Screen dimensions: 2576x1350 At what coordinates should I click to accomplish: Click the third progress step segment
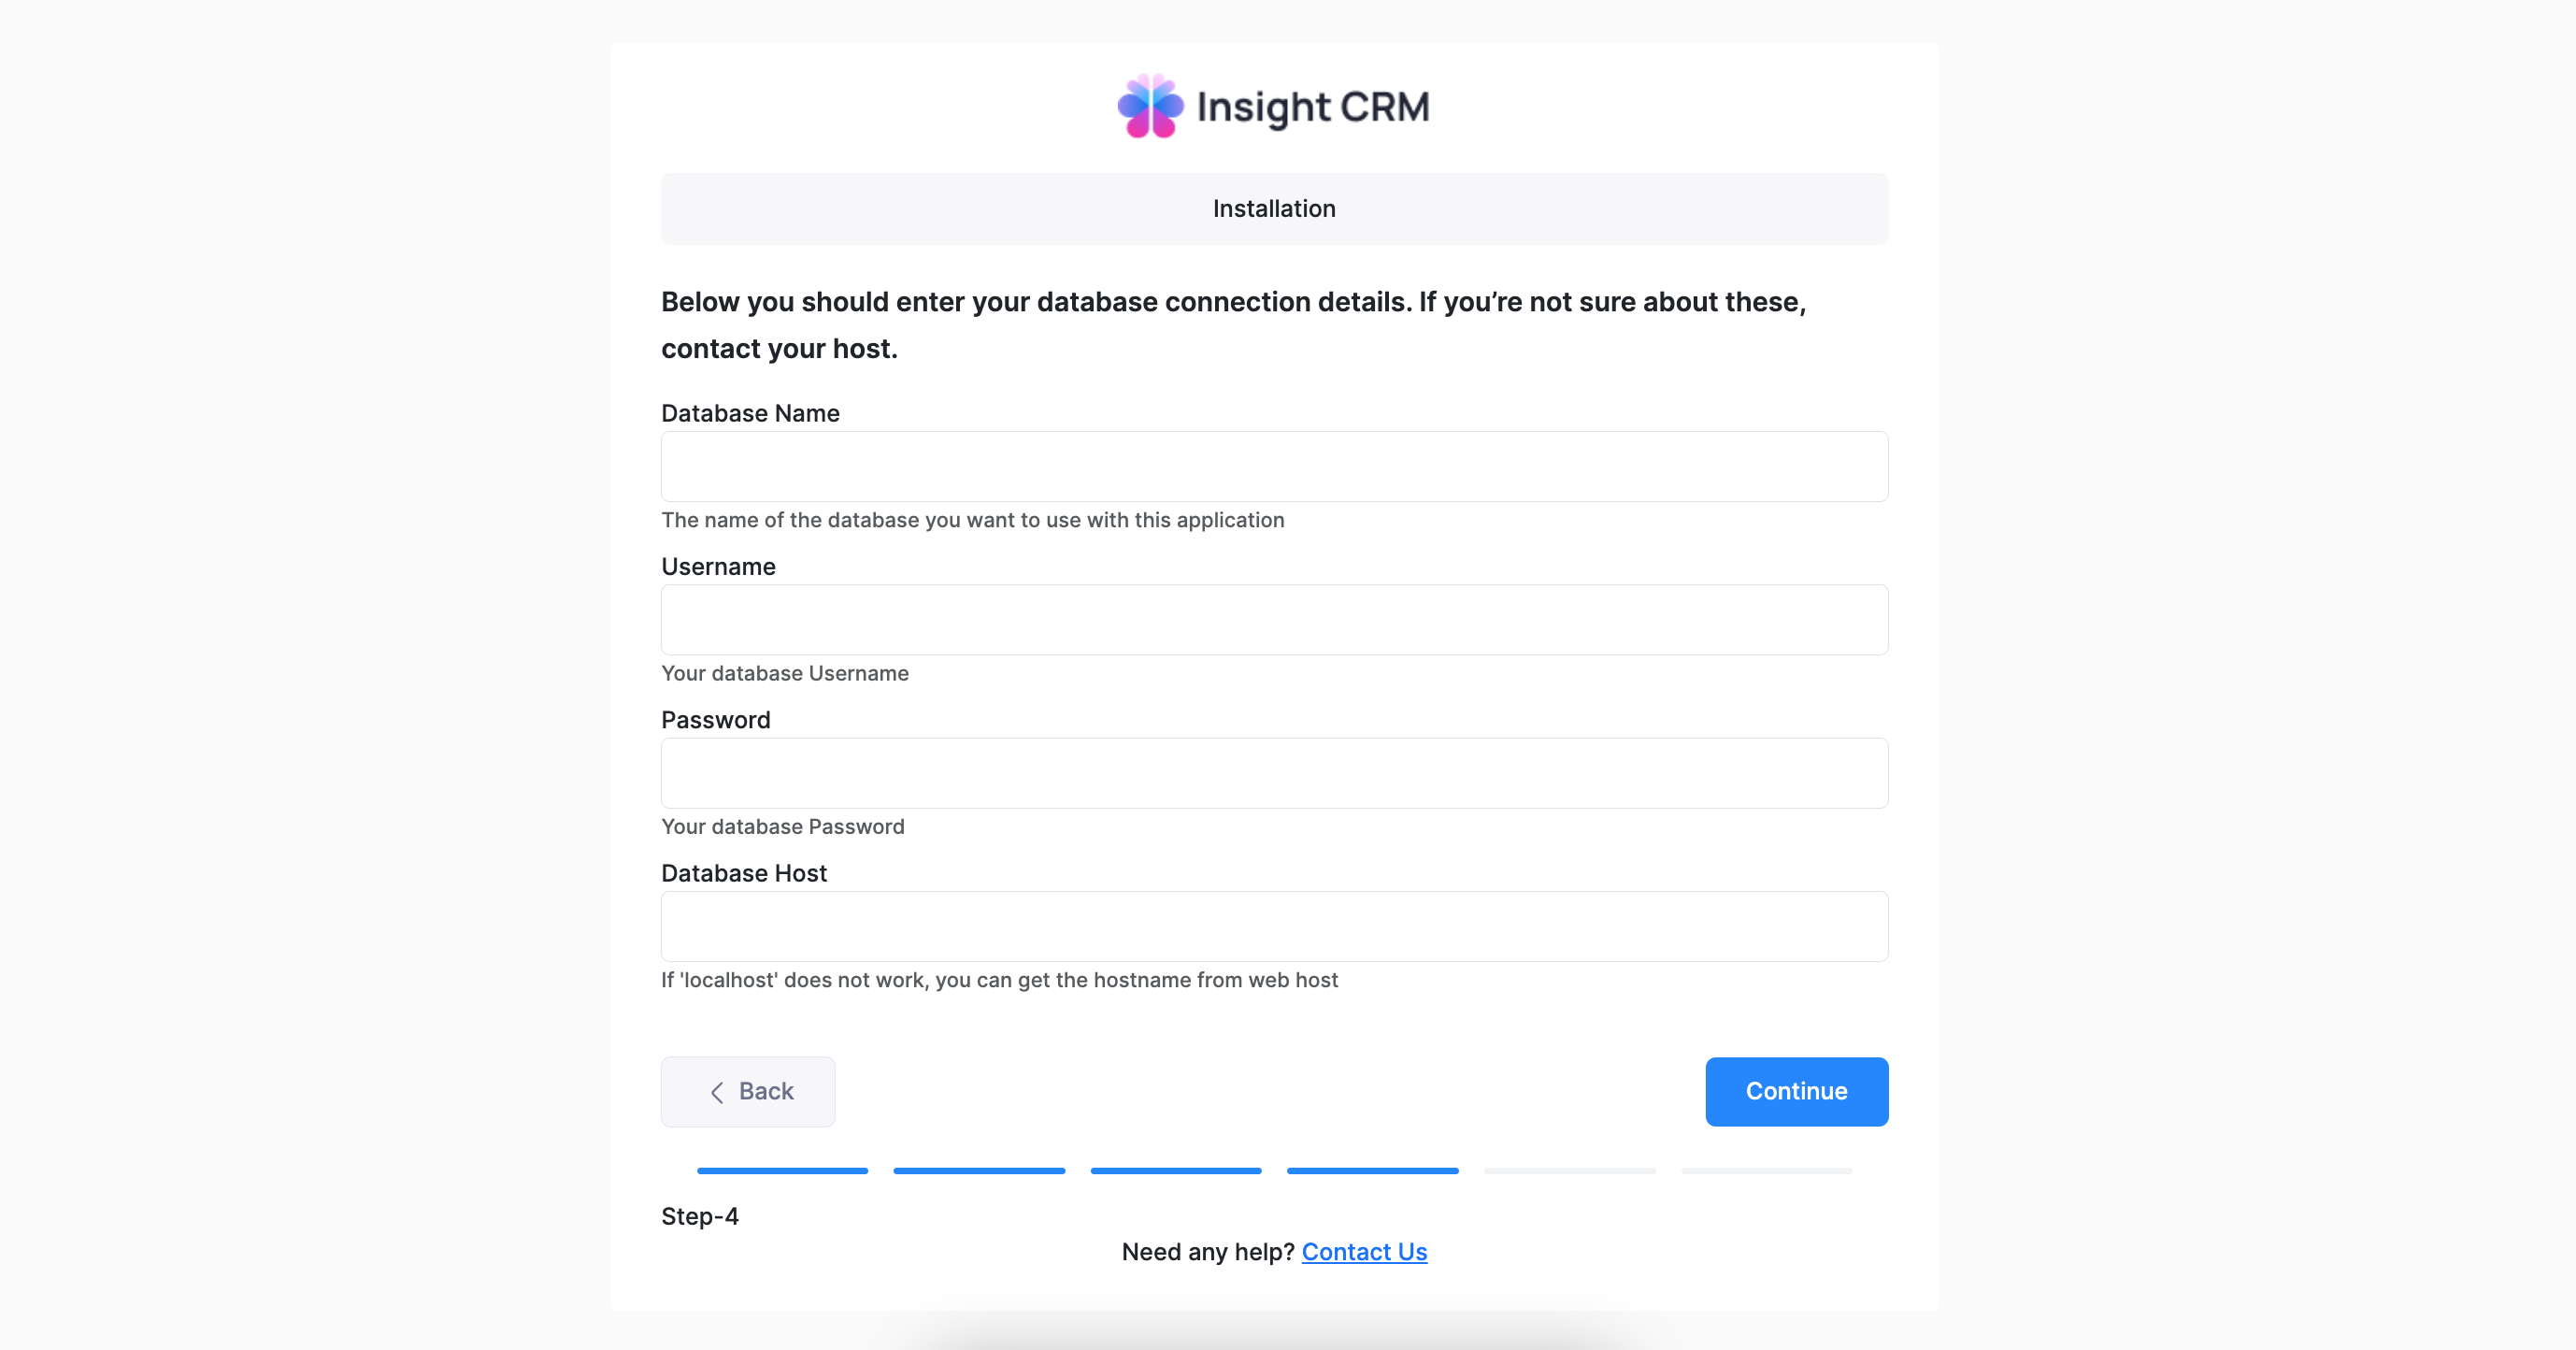click(x=1176, y=1170)
